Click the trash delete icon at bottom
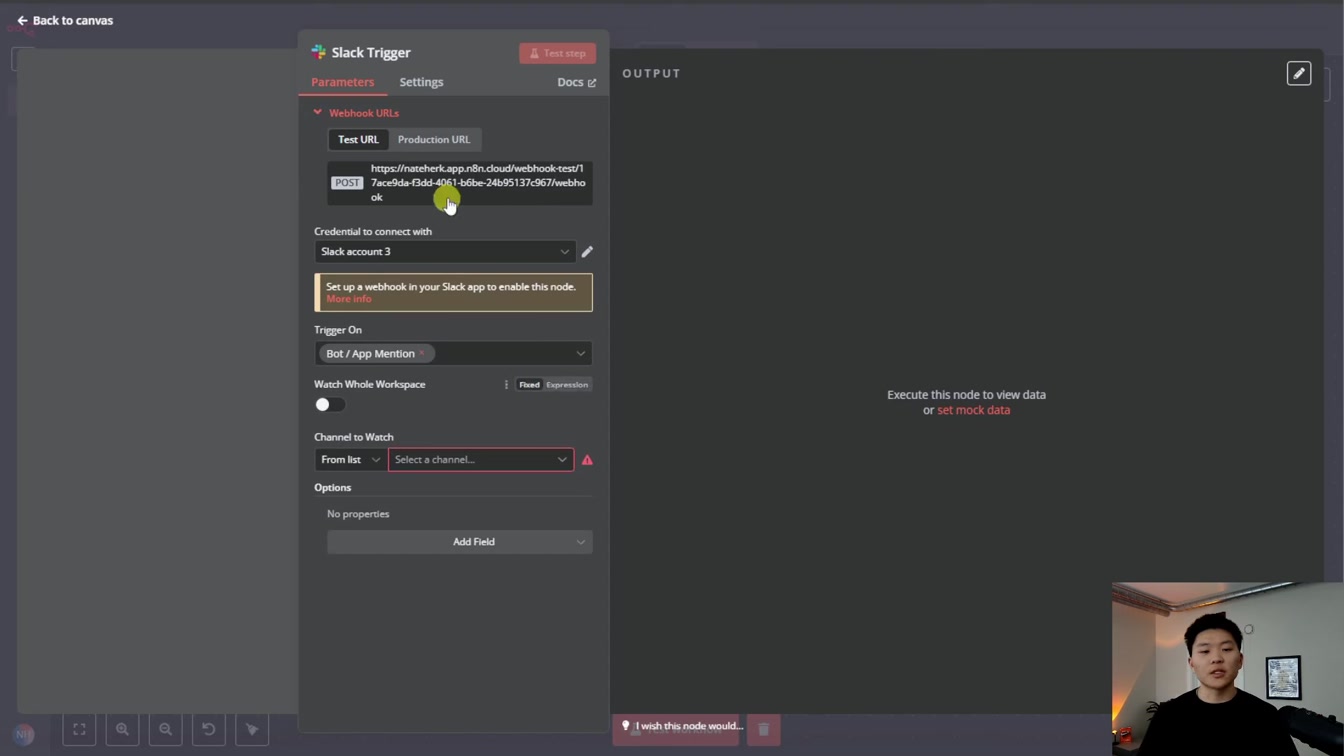1344x756 pixels. point(763,729)
